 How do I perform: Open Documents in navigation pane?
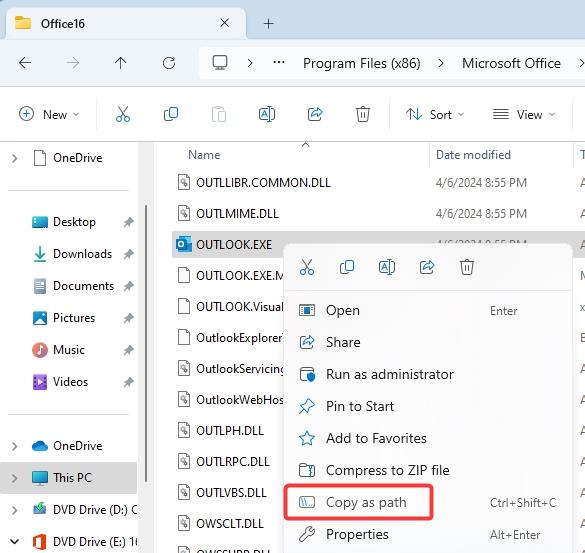tap(84, 286)
